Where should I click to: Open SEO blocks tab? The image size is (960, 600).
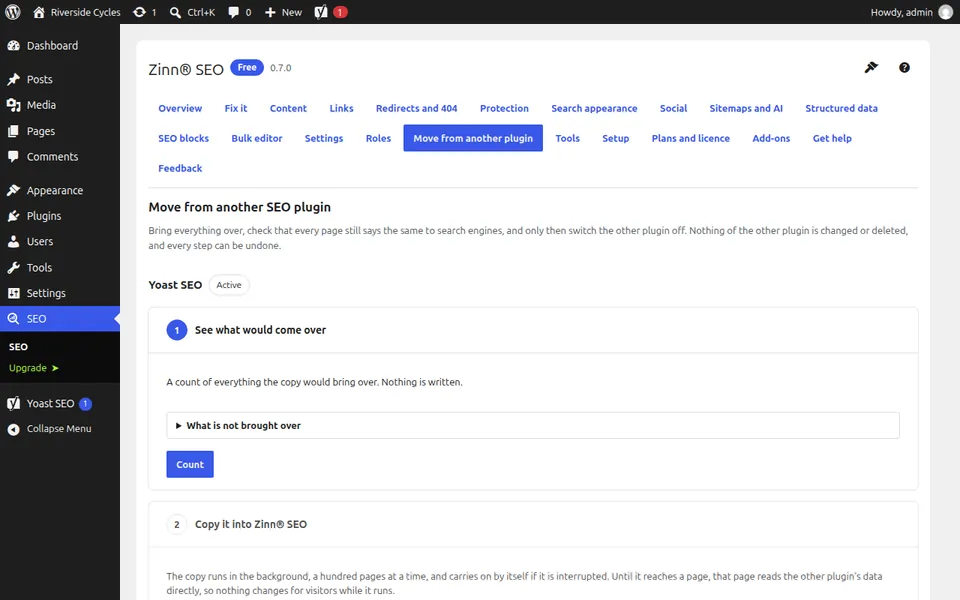[x=184, y=138]
